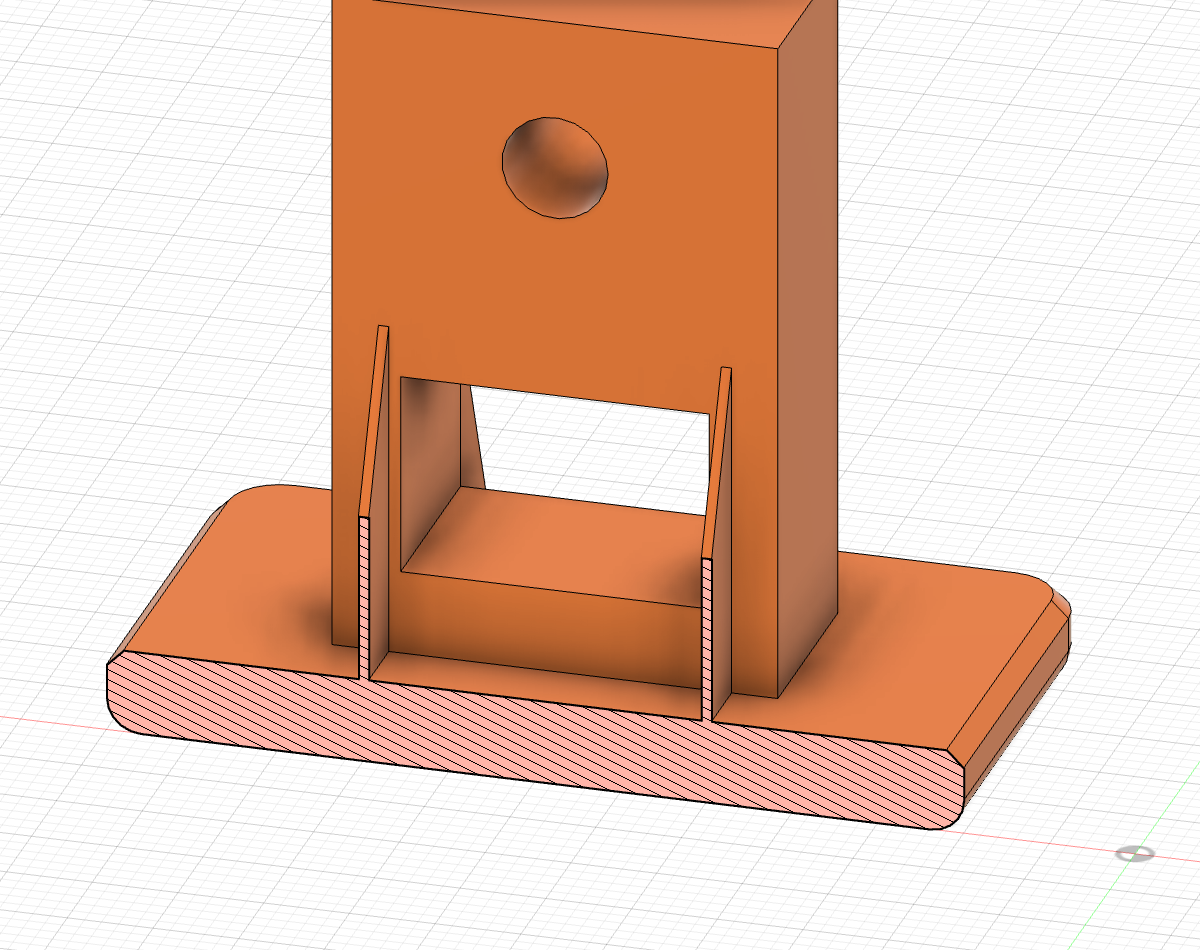Click the origin point marker on the grid
Screen dimensions: 1200x950
coord(1135,853)
